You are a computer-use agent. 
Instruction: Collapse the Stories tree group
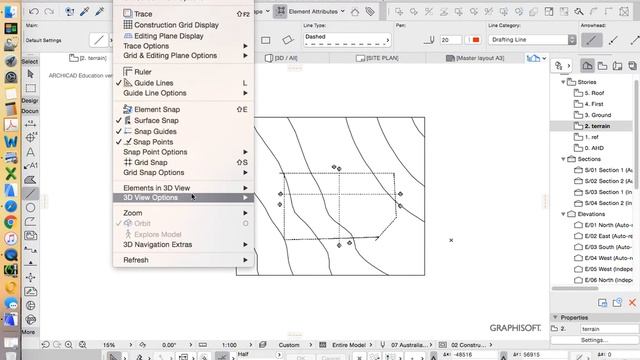click(x=563, y=82)
